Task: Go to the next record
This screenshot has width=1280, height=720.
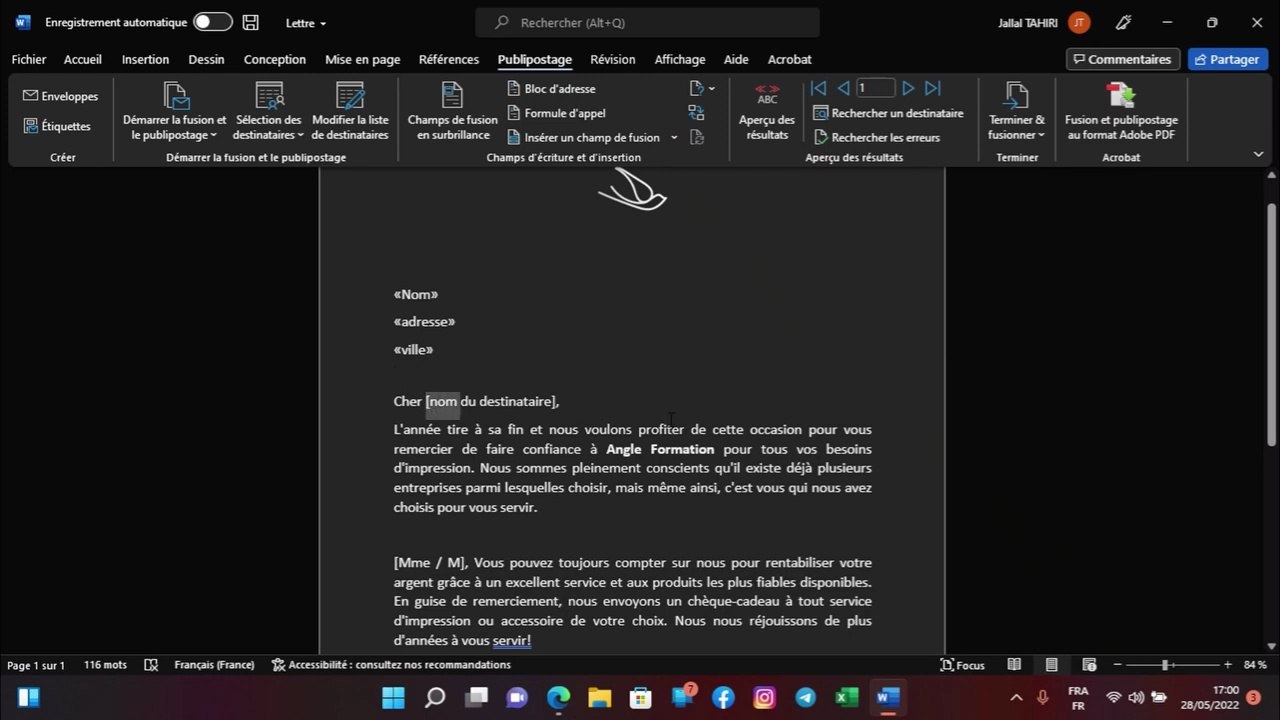Action: [908, 88]
